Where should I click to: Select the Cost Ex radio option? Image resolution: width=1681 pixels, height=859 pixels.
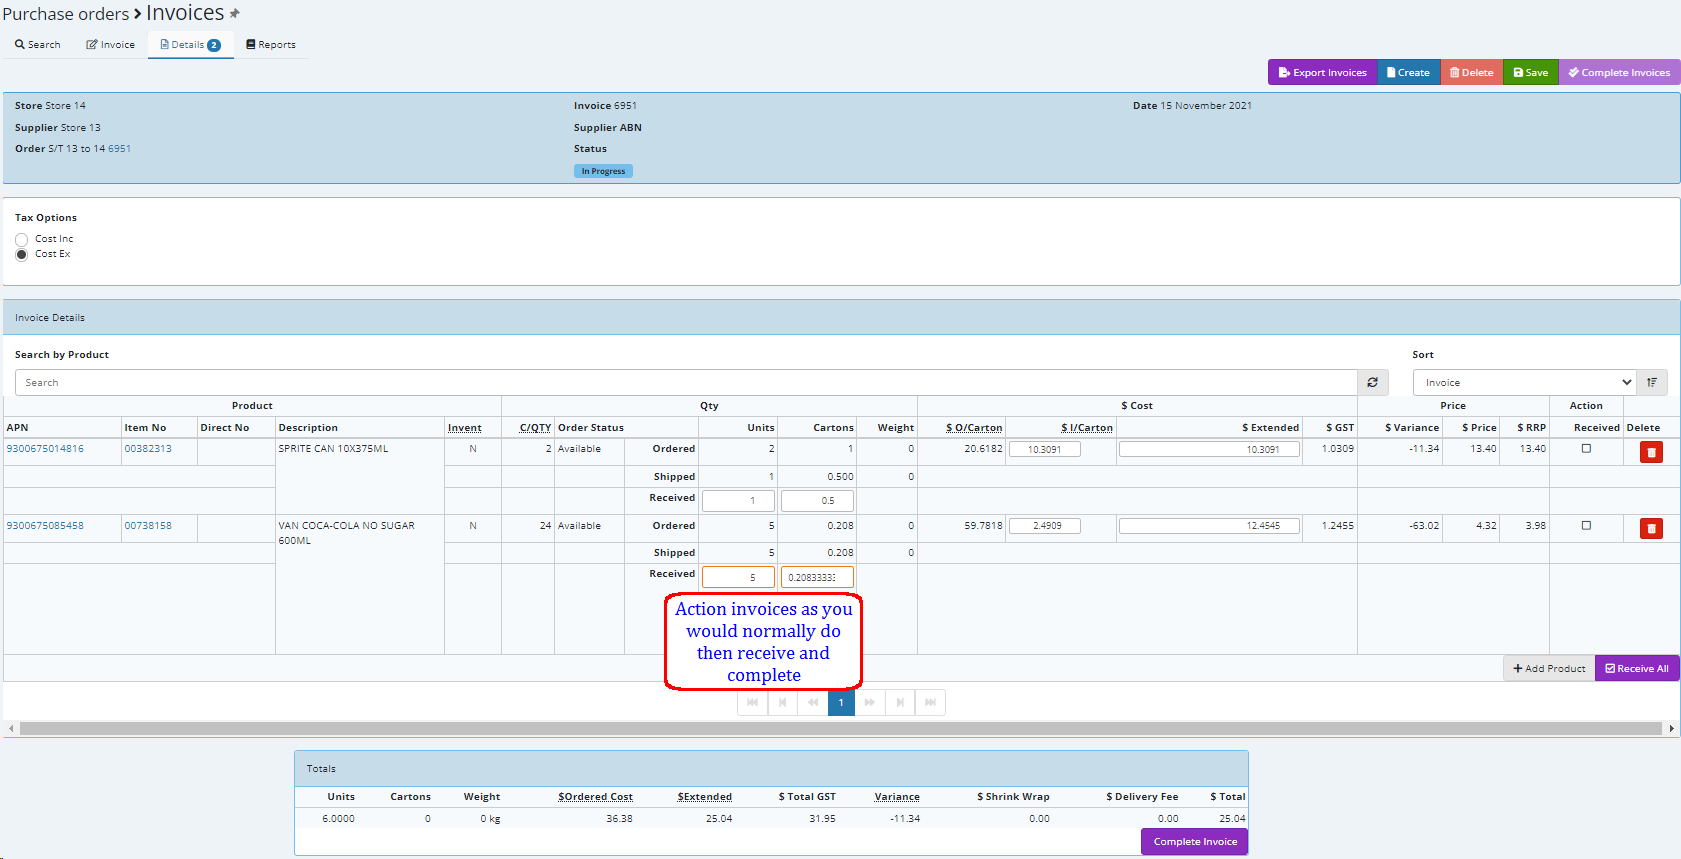pyautogui.click(x=22, y=255)
